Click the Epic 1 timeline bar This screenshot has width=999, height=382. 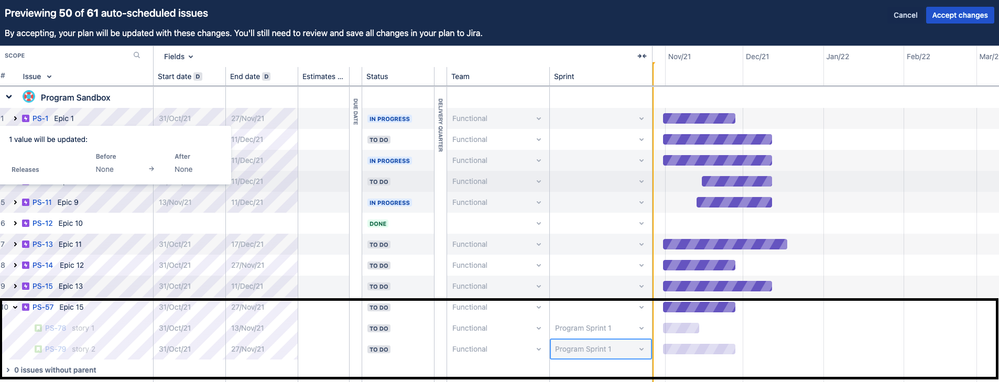pos(699,118)
